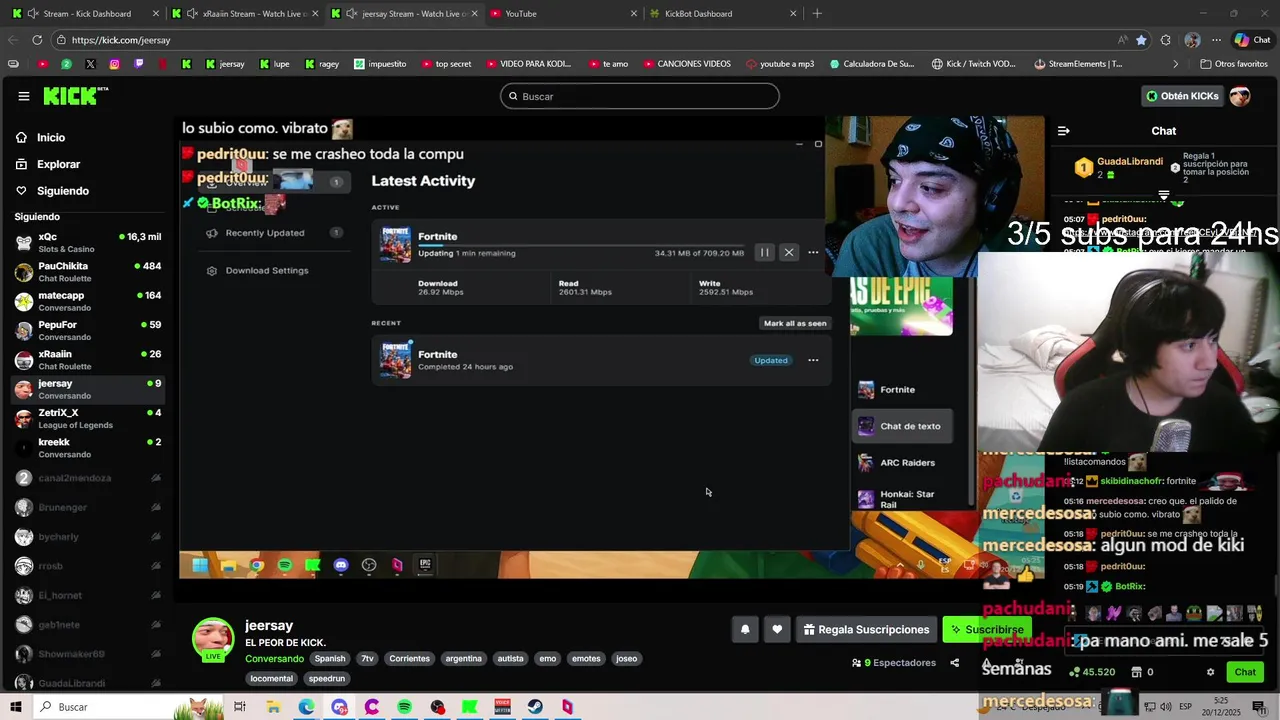Focus the Kick Buscar search field

click(x=640, y=96)
